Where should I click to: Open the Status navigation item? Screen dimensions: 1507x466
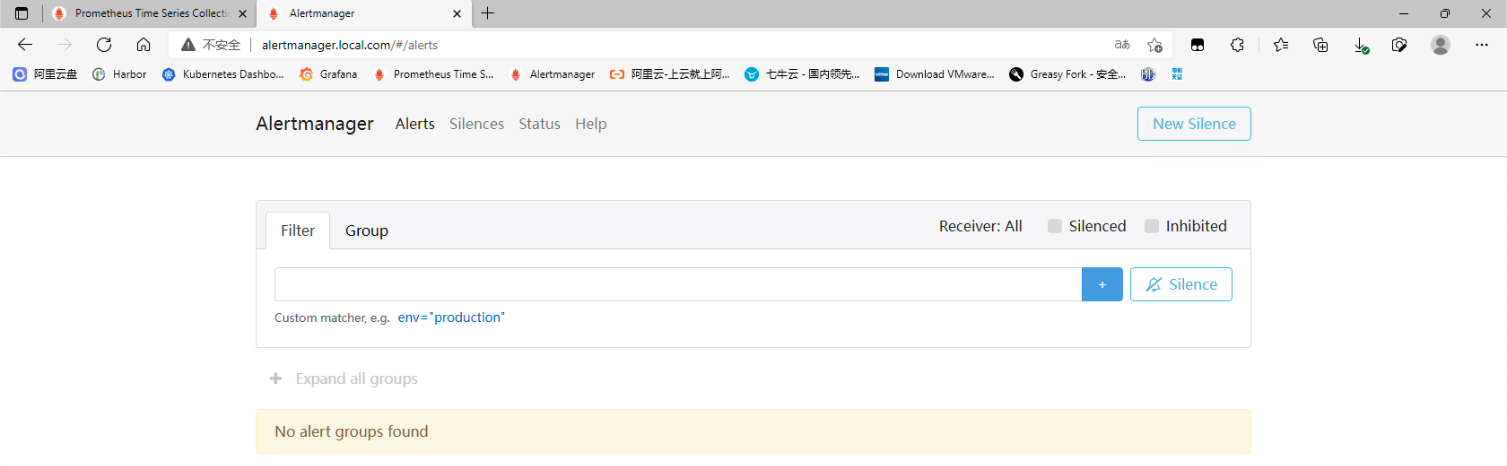[539, 124]
